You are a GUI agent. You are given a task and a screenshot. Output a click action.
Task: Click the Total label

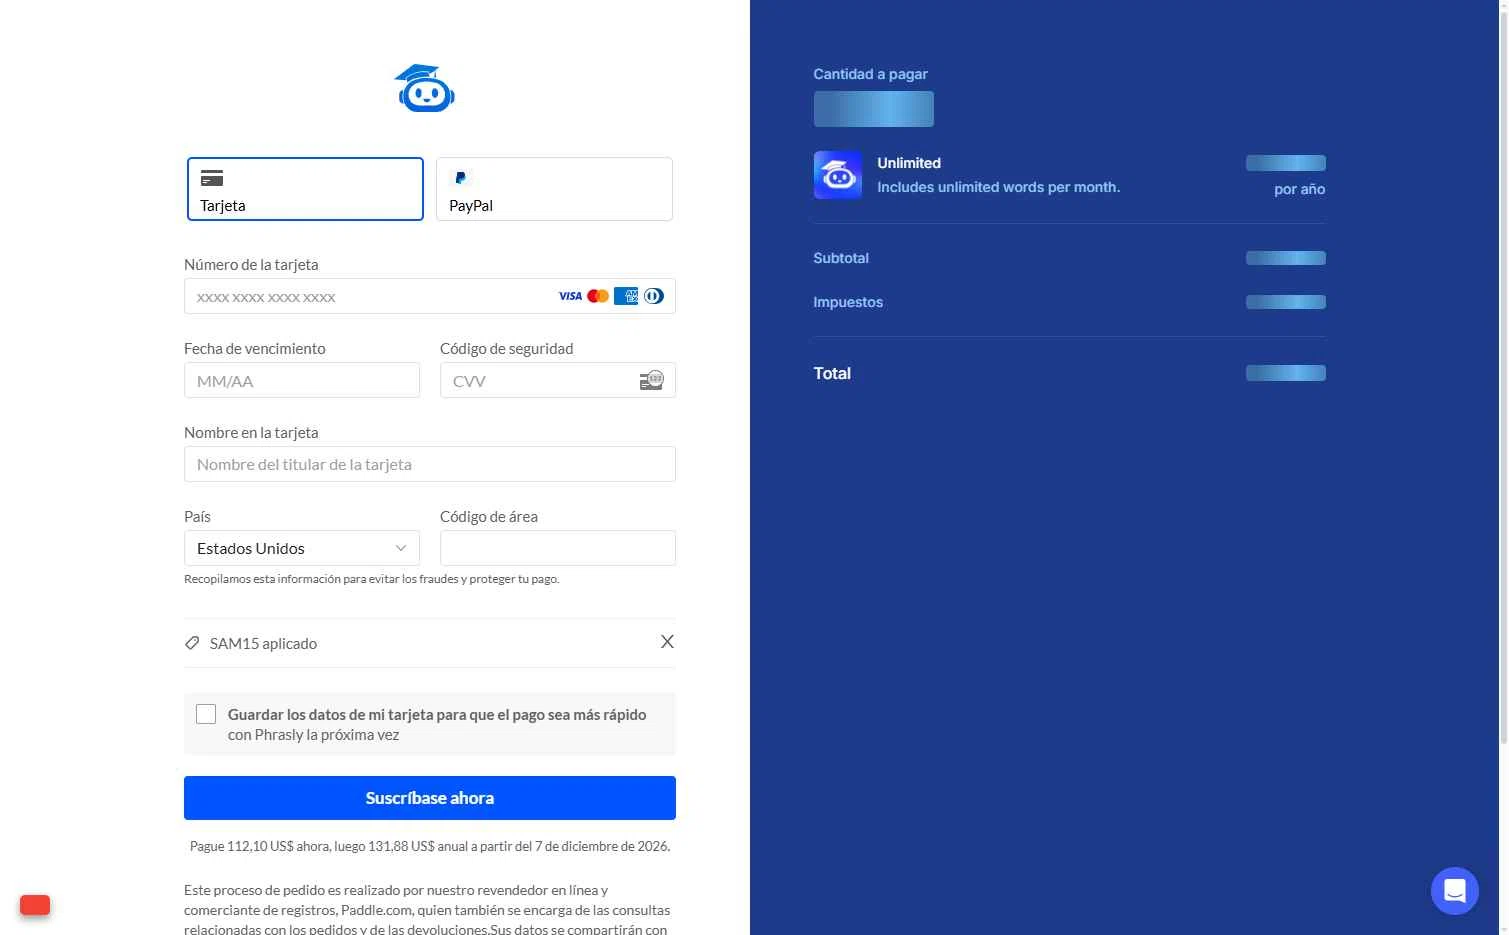click(832, 373)
